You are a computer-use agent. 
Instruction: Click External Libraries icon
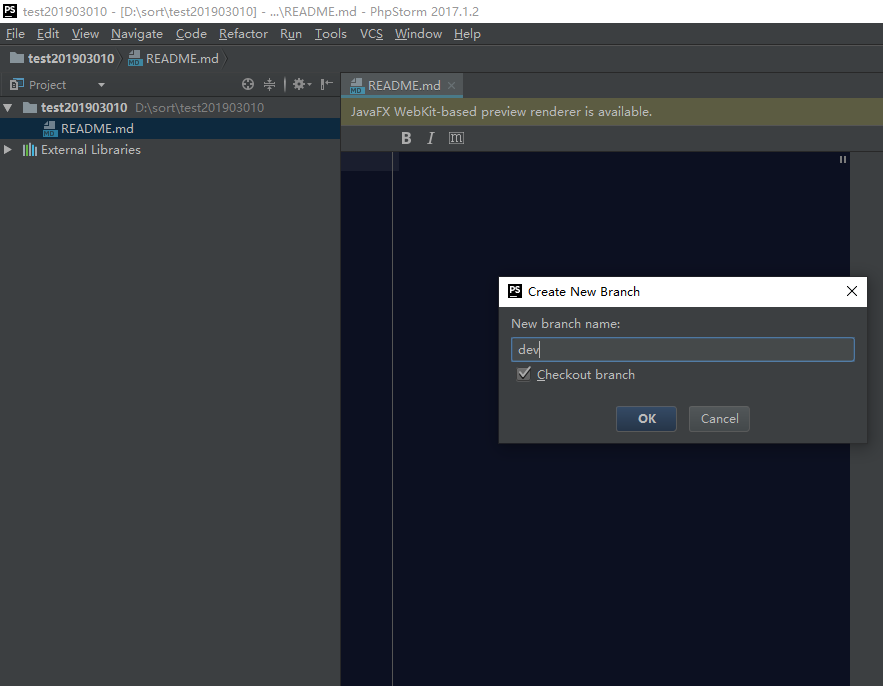pos(30,150)
